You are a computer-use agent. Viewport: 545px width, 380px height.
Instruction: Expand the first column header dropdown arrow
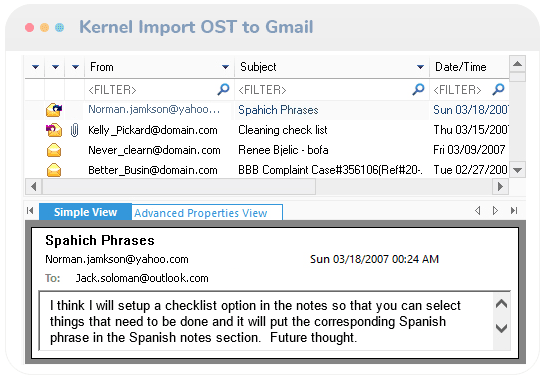tap(35, 67)
